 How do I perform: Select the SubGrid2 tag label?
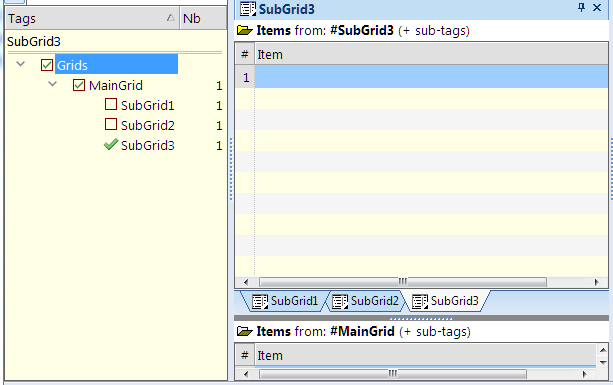click(147, 125)
